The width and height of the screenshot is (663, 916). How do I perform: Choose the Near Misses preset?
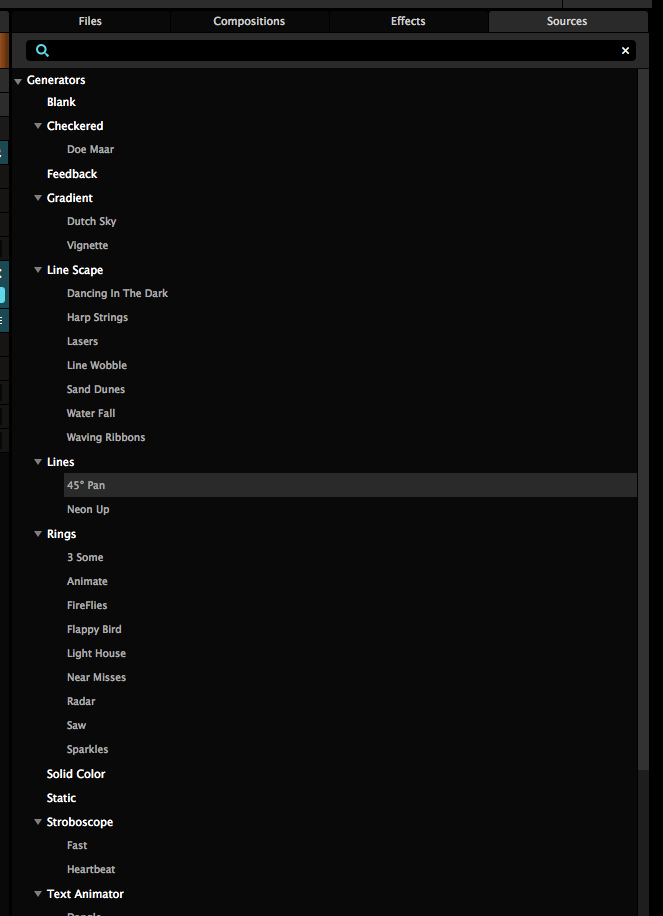tap(96, 677)
